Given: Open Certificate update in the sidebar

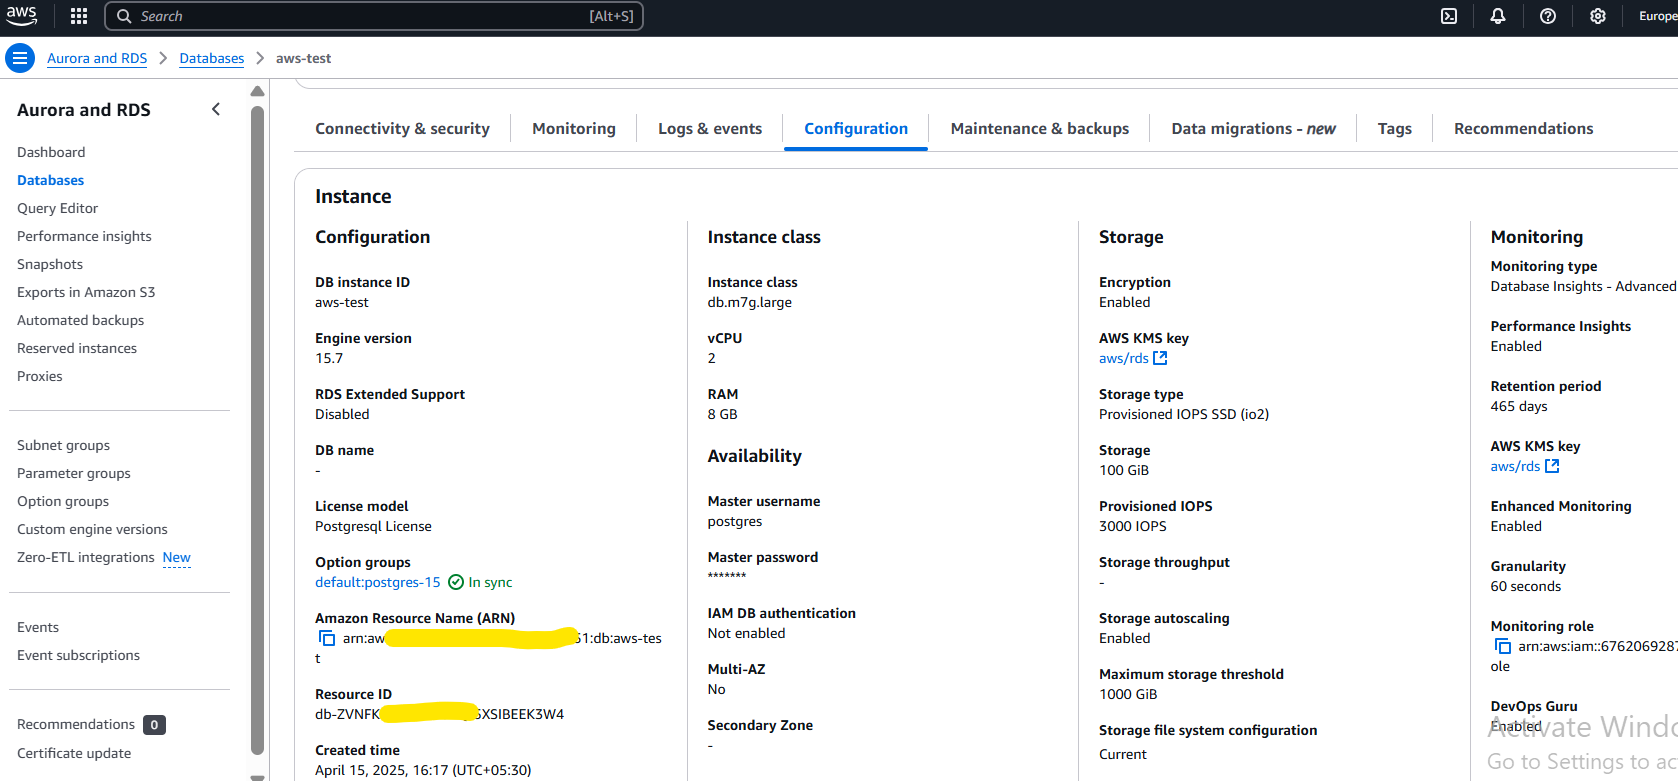Looking at the screenshot, I should pos(74,753).
